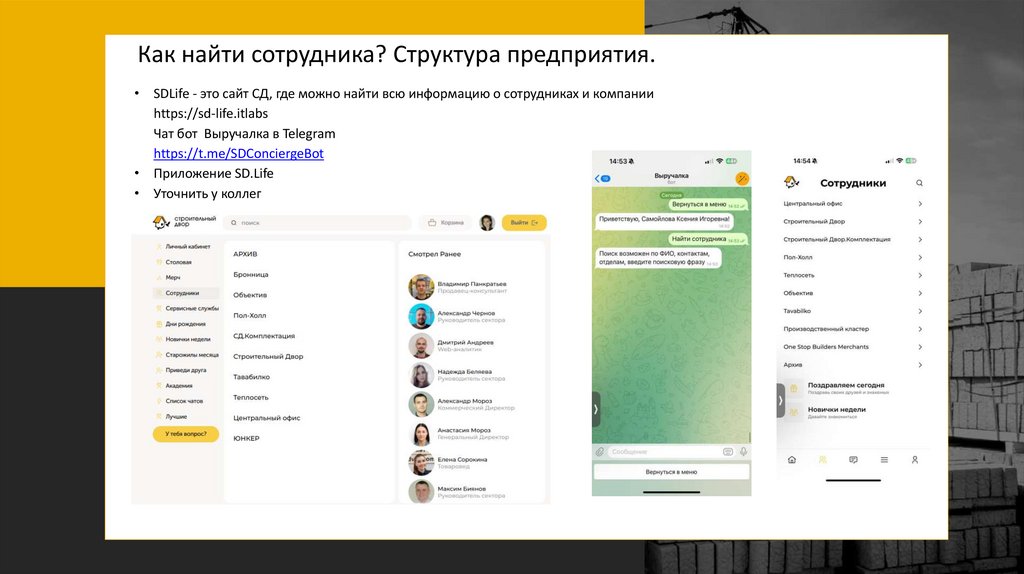Focus the website поиск search field

317,223
